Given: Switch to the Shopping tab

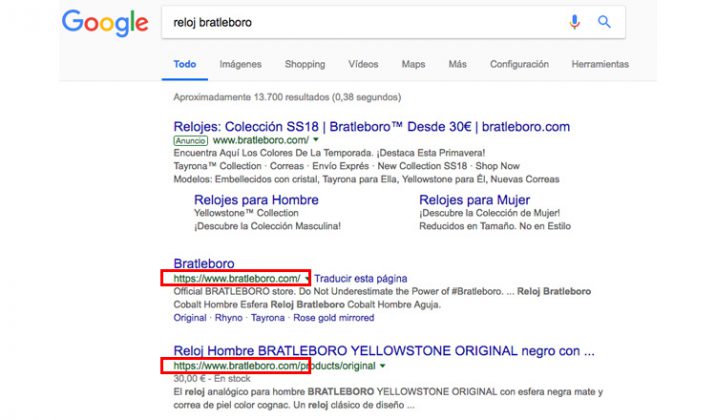Looking at the screenshot, I should [x=304, y=64].
